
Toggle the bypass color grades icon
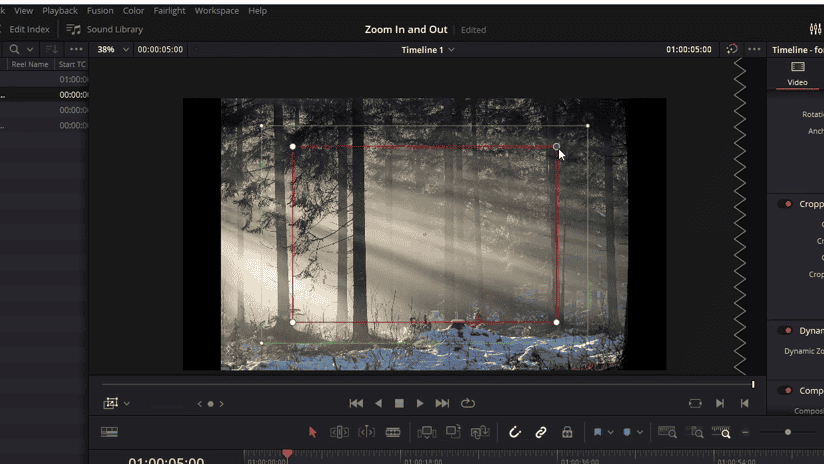tap(732, 49)
